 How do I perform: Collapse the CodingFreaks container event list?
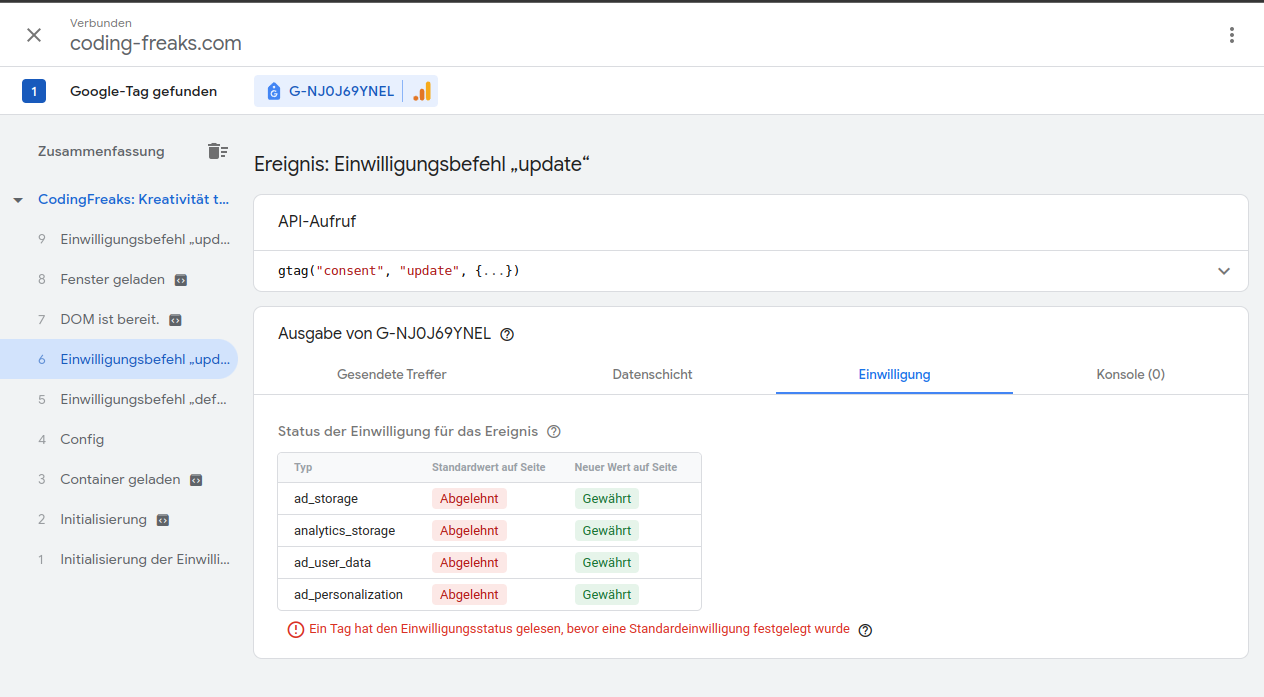[x=17, y=199]
